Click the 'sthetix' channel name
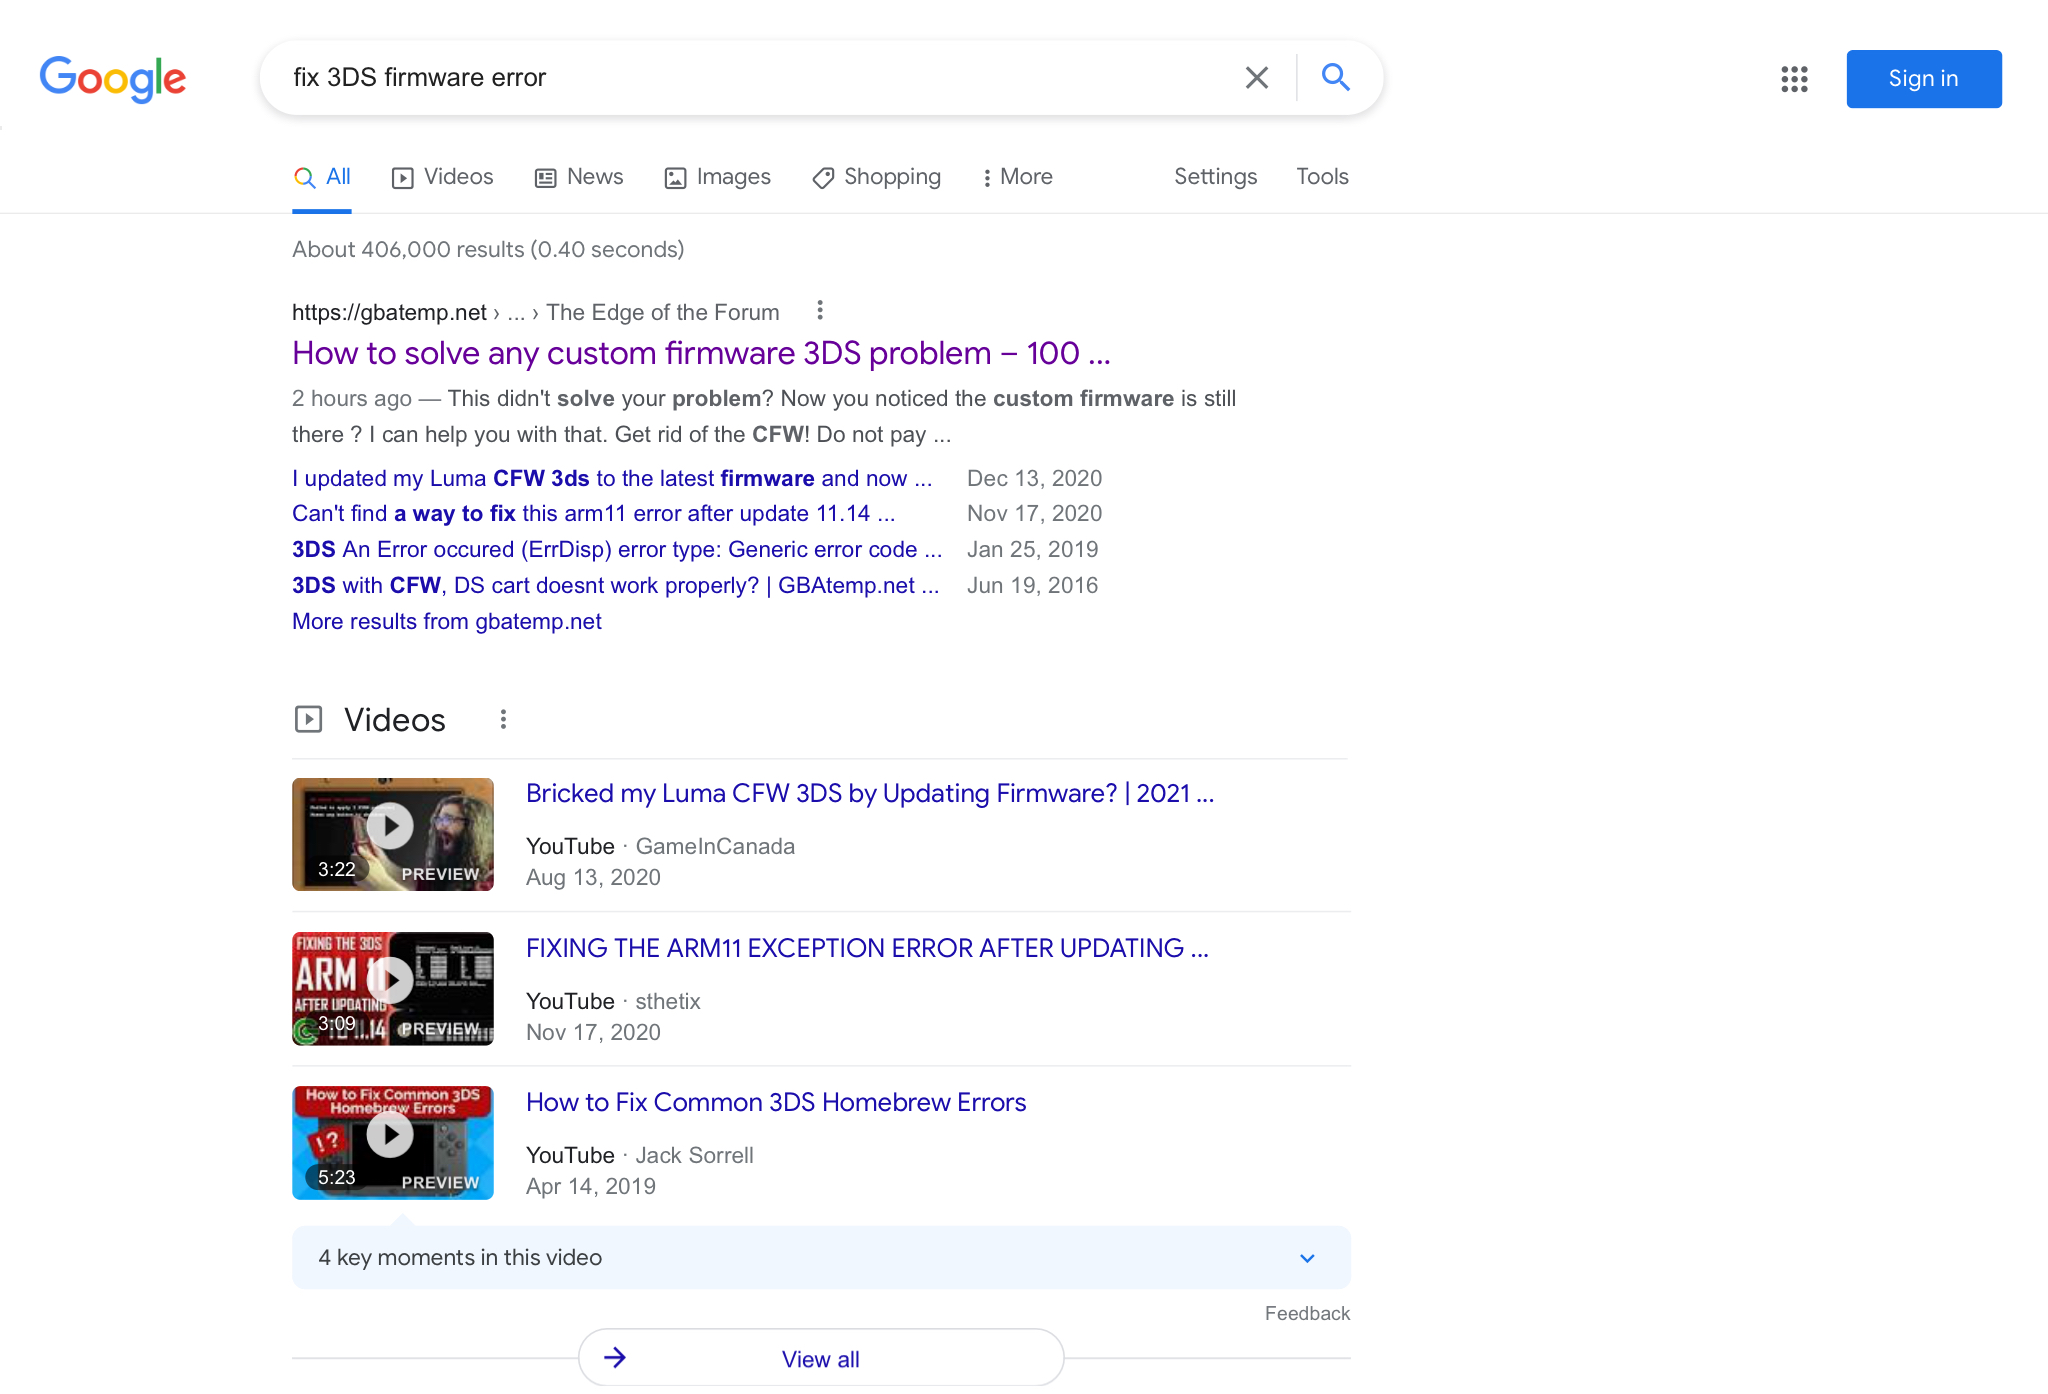The width and height of the screenshot is (2048, 1394). coord(668,1001)
